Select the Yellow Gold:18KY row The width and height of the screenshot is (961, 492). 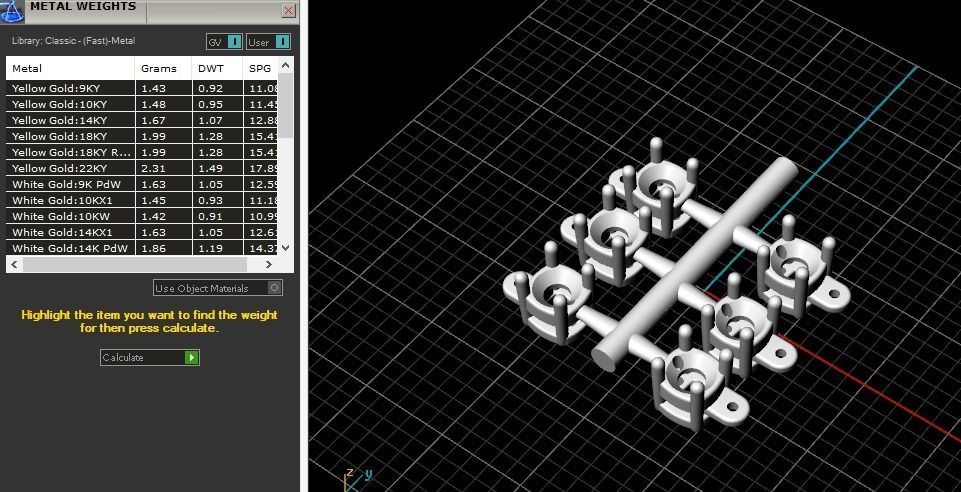142,136
